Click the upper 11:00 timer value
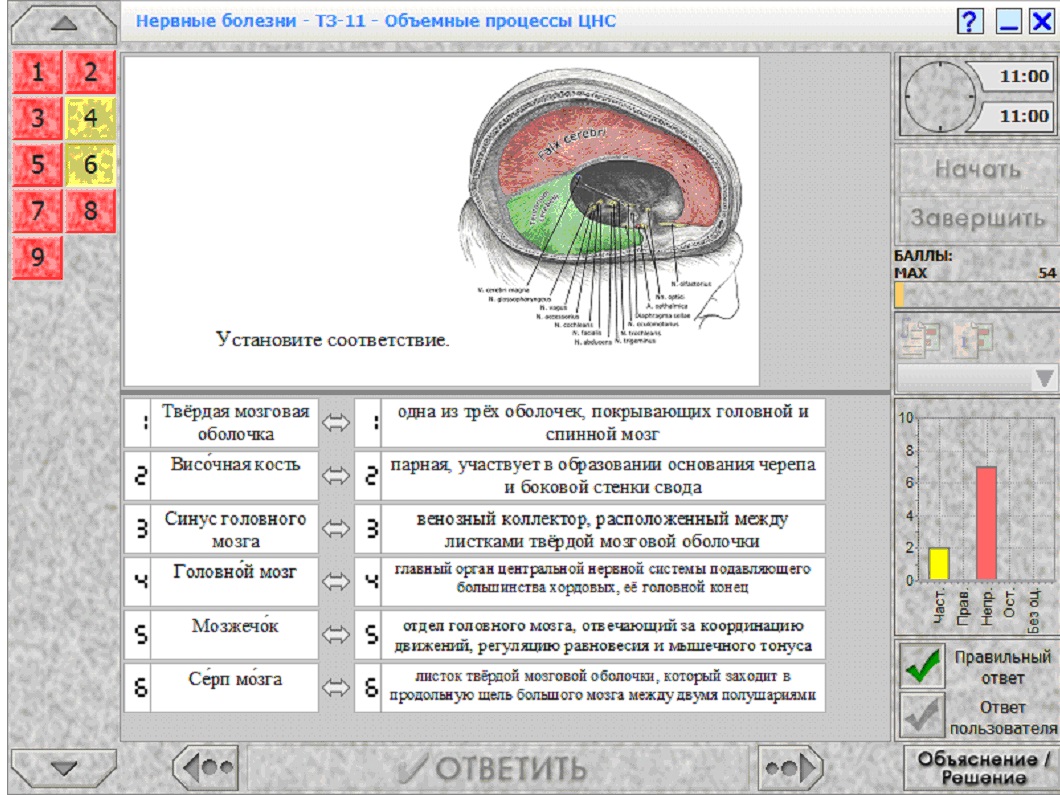The height and width of the screenshot is (795, 1060). point(1023,76)
